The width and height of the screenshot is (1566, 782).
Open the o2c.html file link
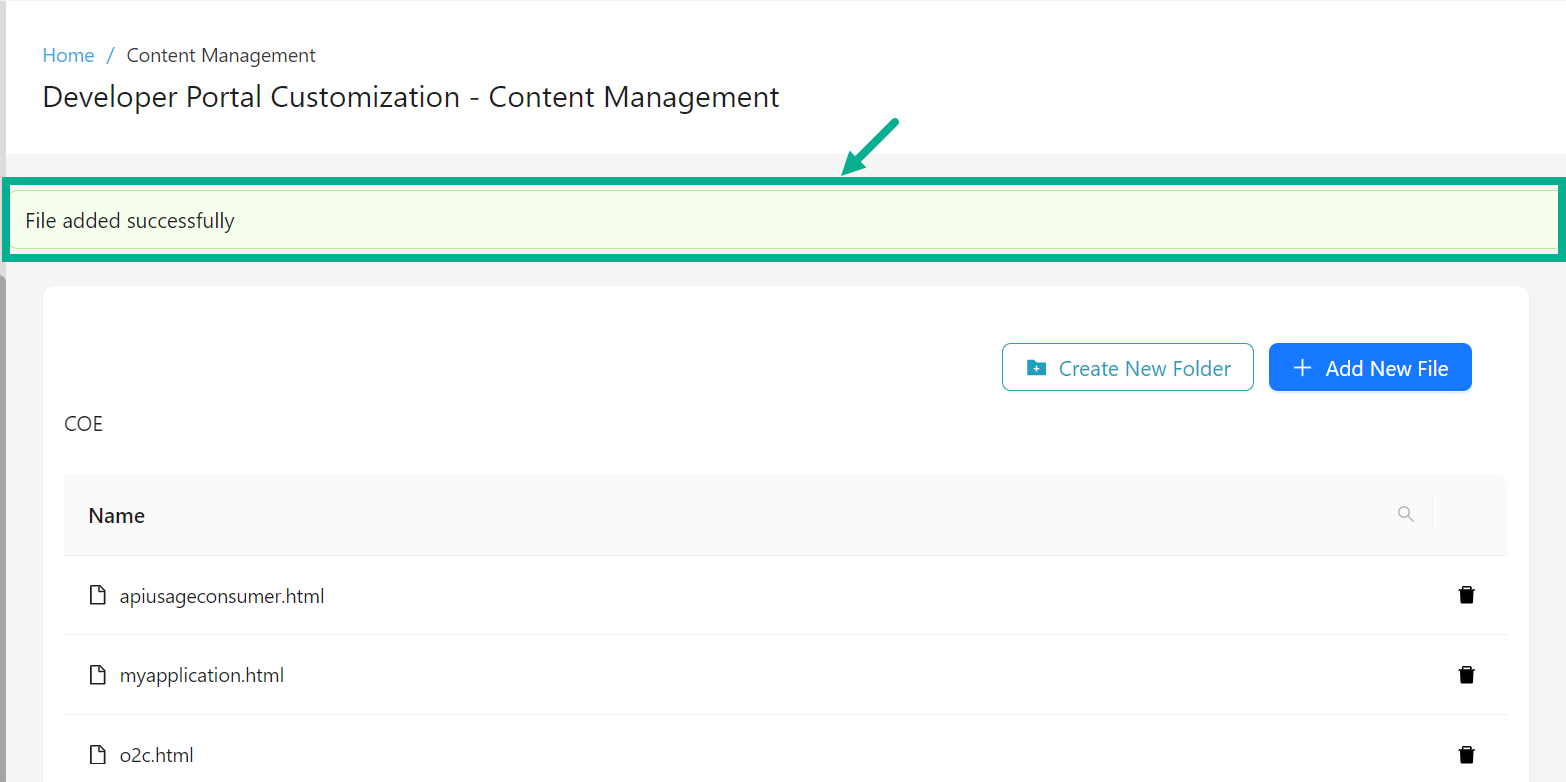click(x=155, y=754)
